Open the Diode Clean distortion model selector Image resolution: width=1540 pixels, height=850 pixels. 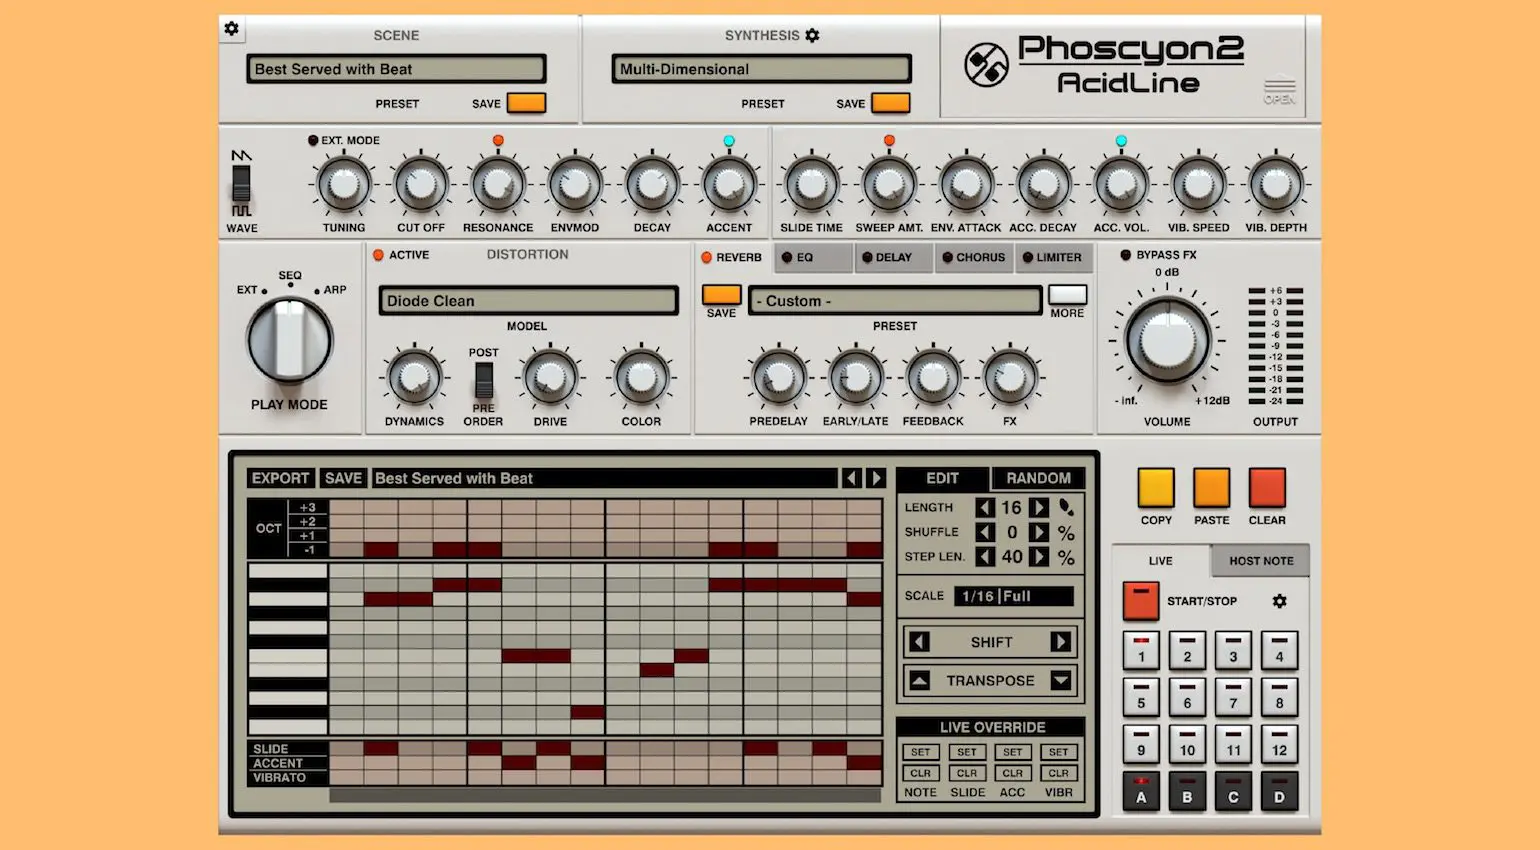pyautogui.click(x=528, y=301)
